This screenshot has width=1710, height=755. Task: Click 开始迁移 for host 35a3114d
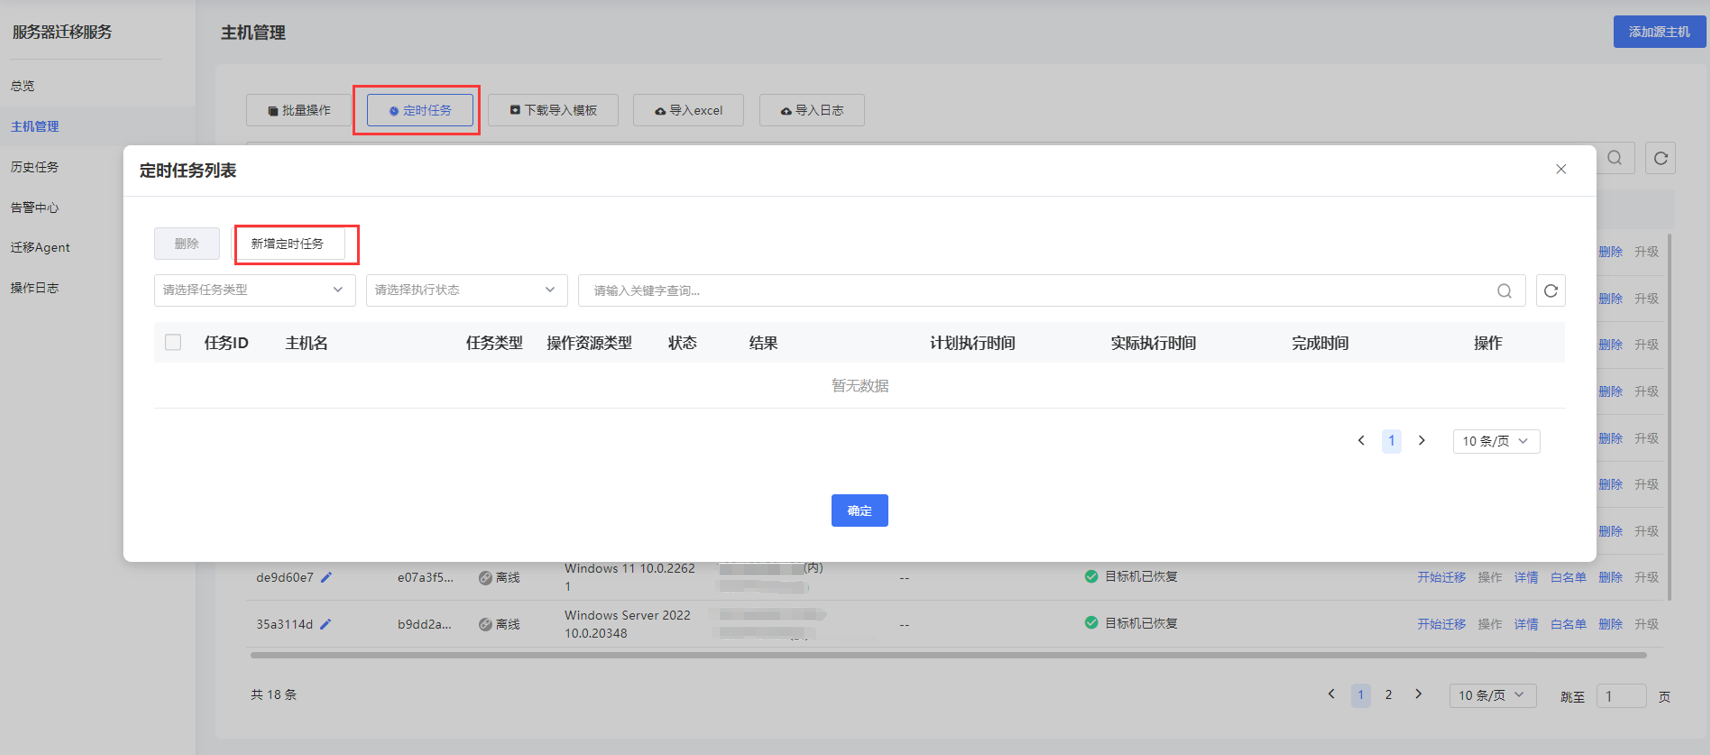coord(1441,624)
